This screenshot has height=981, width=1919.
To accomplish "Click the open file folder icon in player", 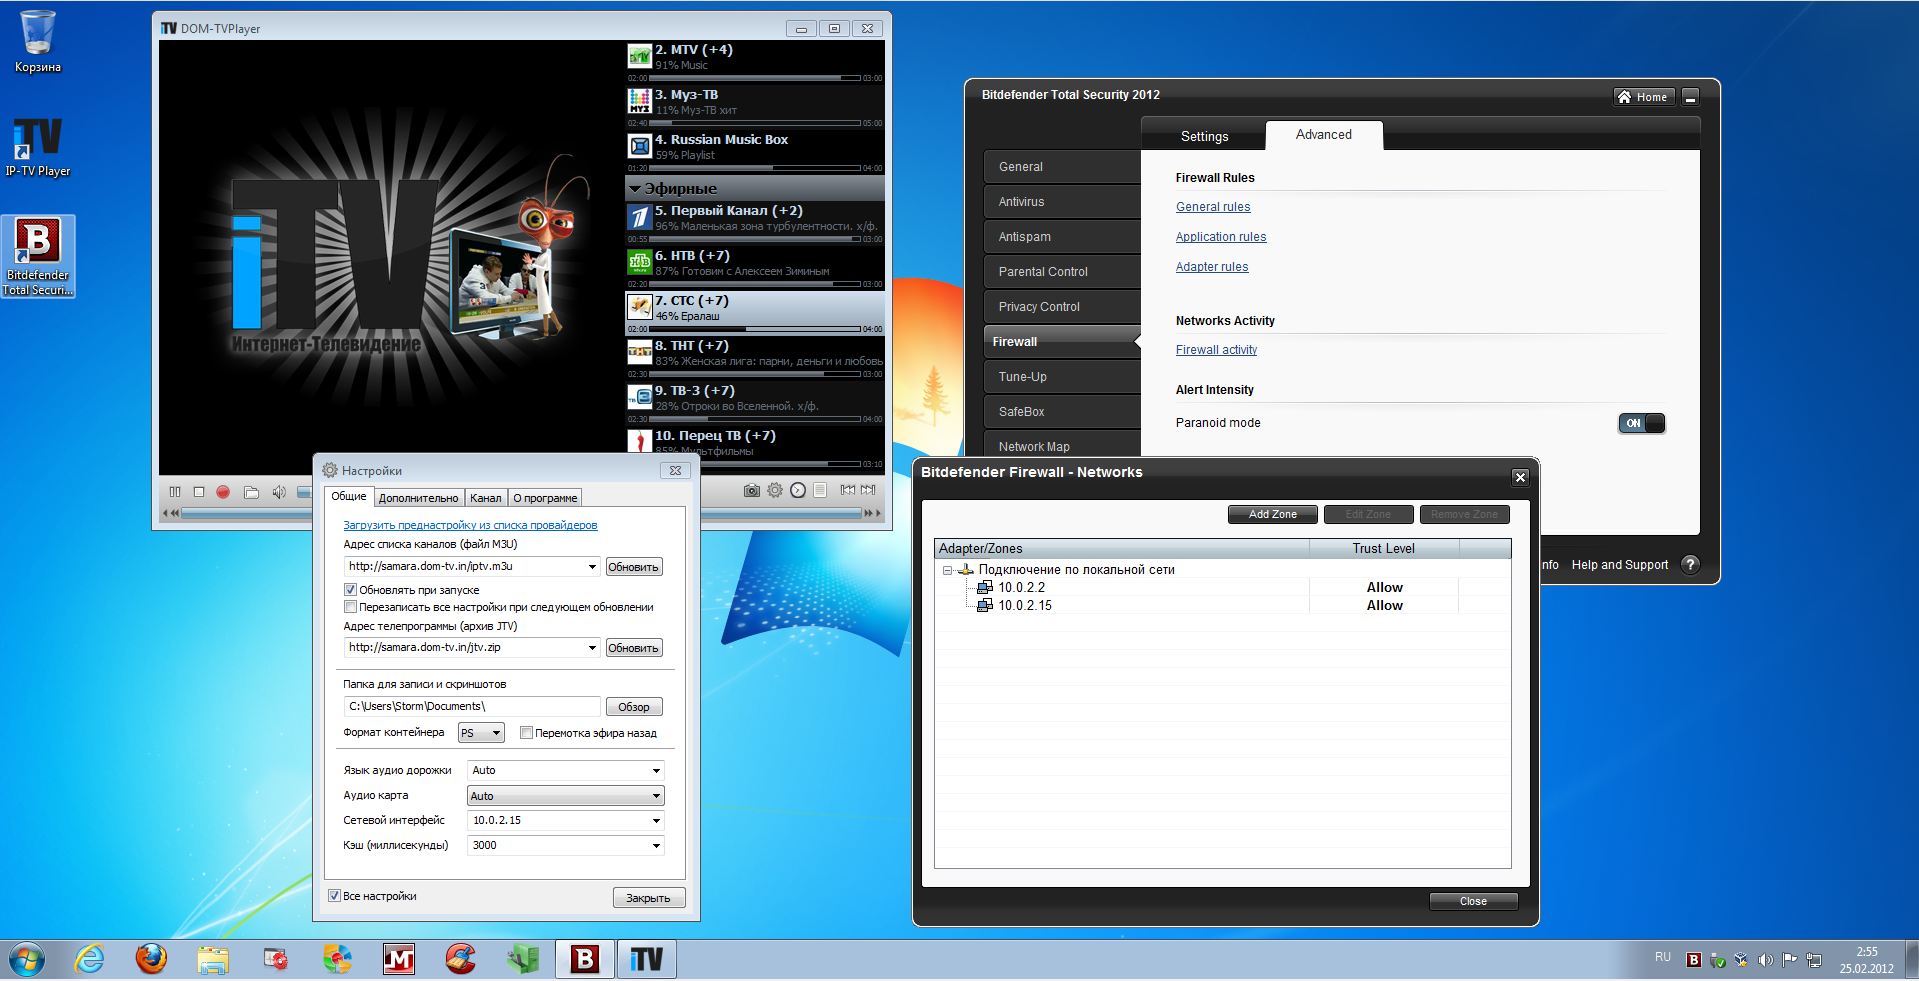I will click(251, 492).
